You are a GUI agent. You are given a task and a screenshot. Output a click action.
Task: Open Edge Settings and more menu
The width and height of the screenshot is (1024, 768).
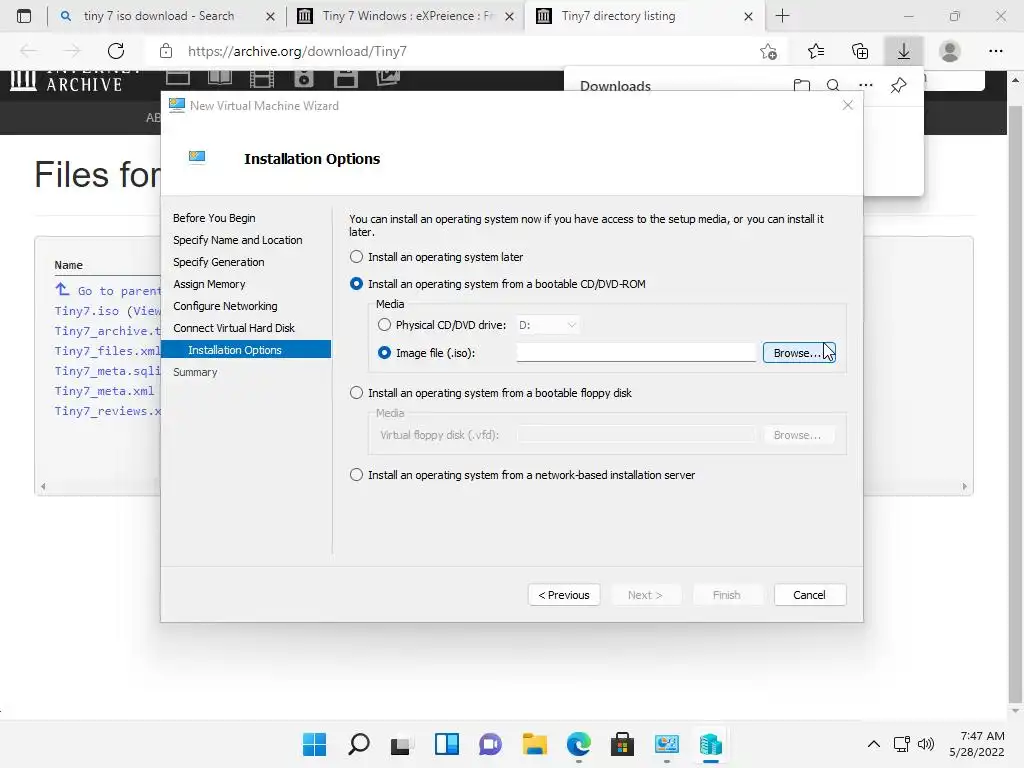point(995,51)
